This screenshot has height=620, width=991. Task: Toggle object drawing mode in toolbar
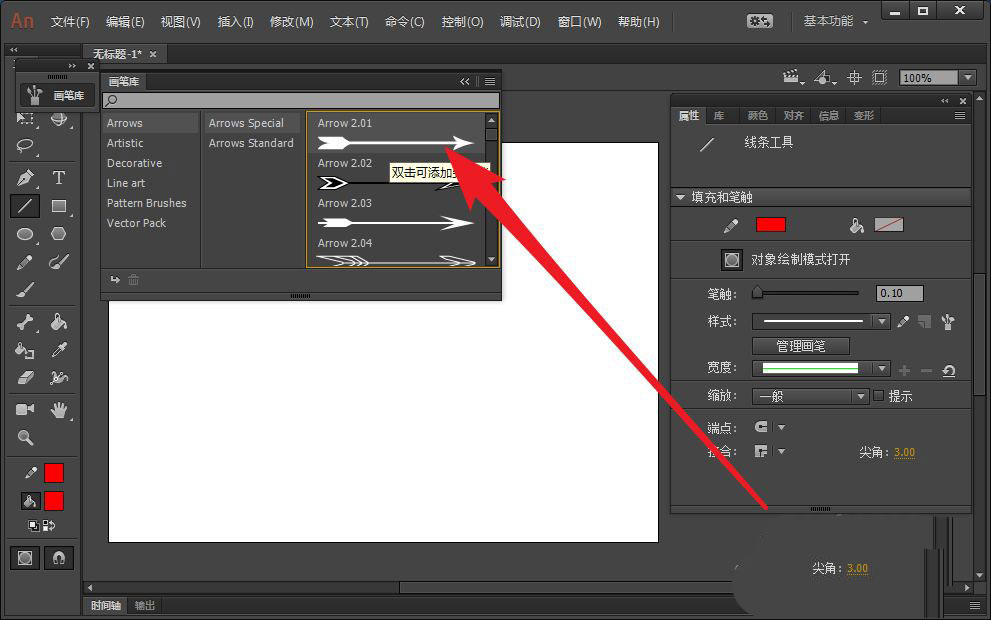pyautogui.click(x=25, y=558)
